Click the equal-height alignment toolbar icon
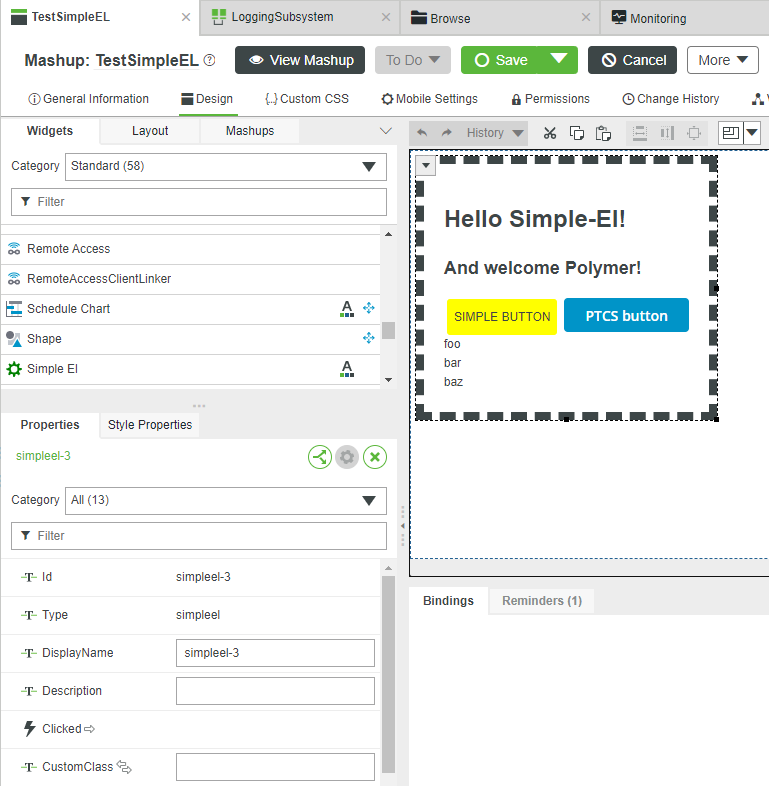Screen dimensions: 769x786 [640, 133]
